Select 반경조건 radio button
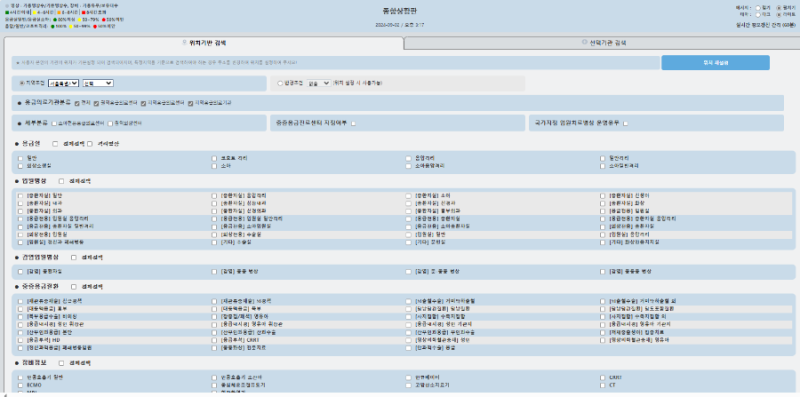The height and width of the screenshot is (397, 800). click(x=280, y=83)
